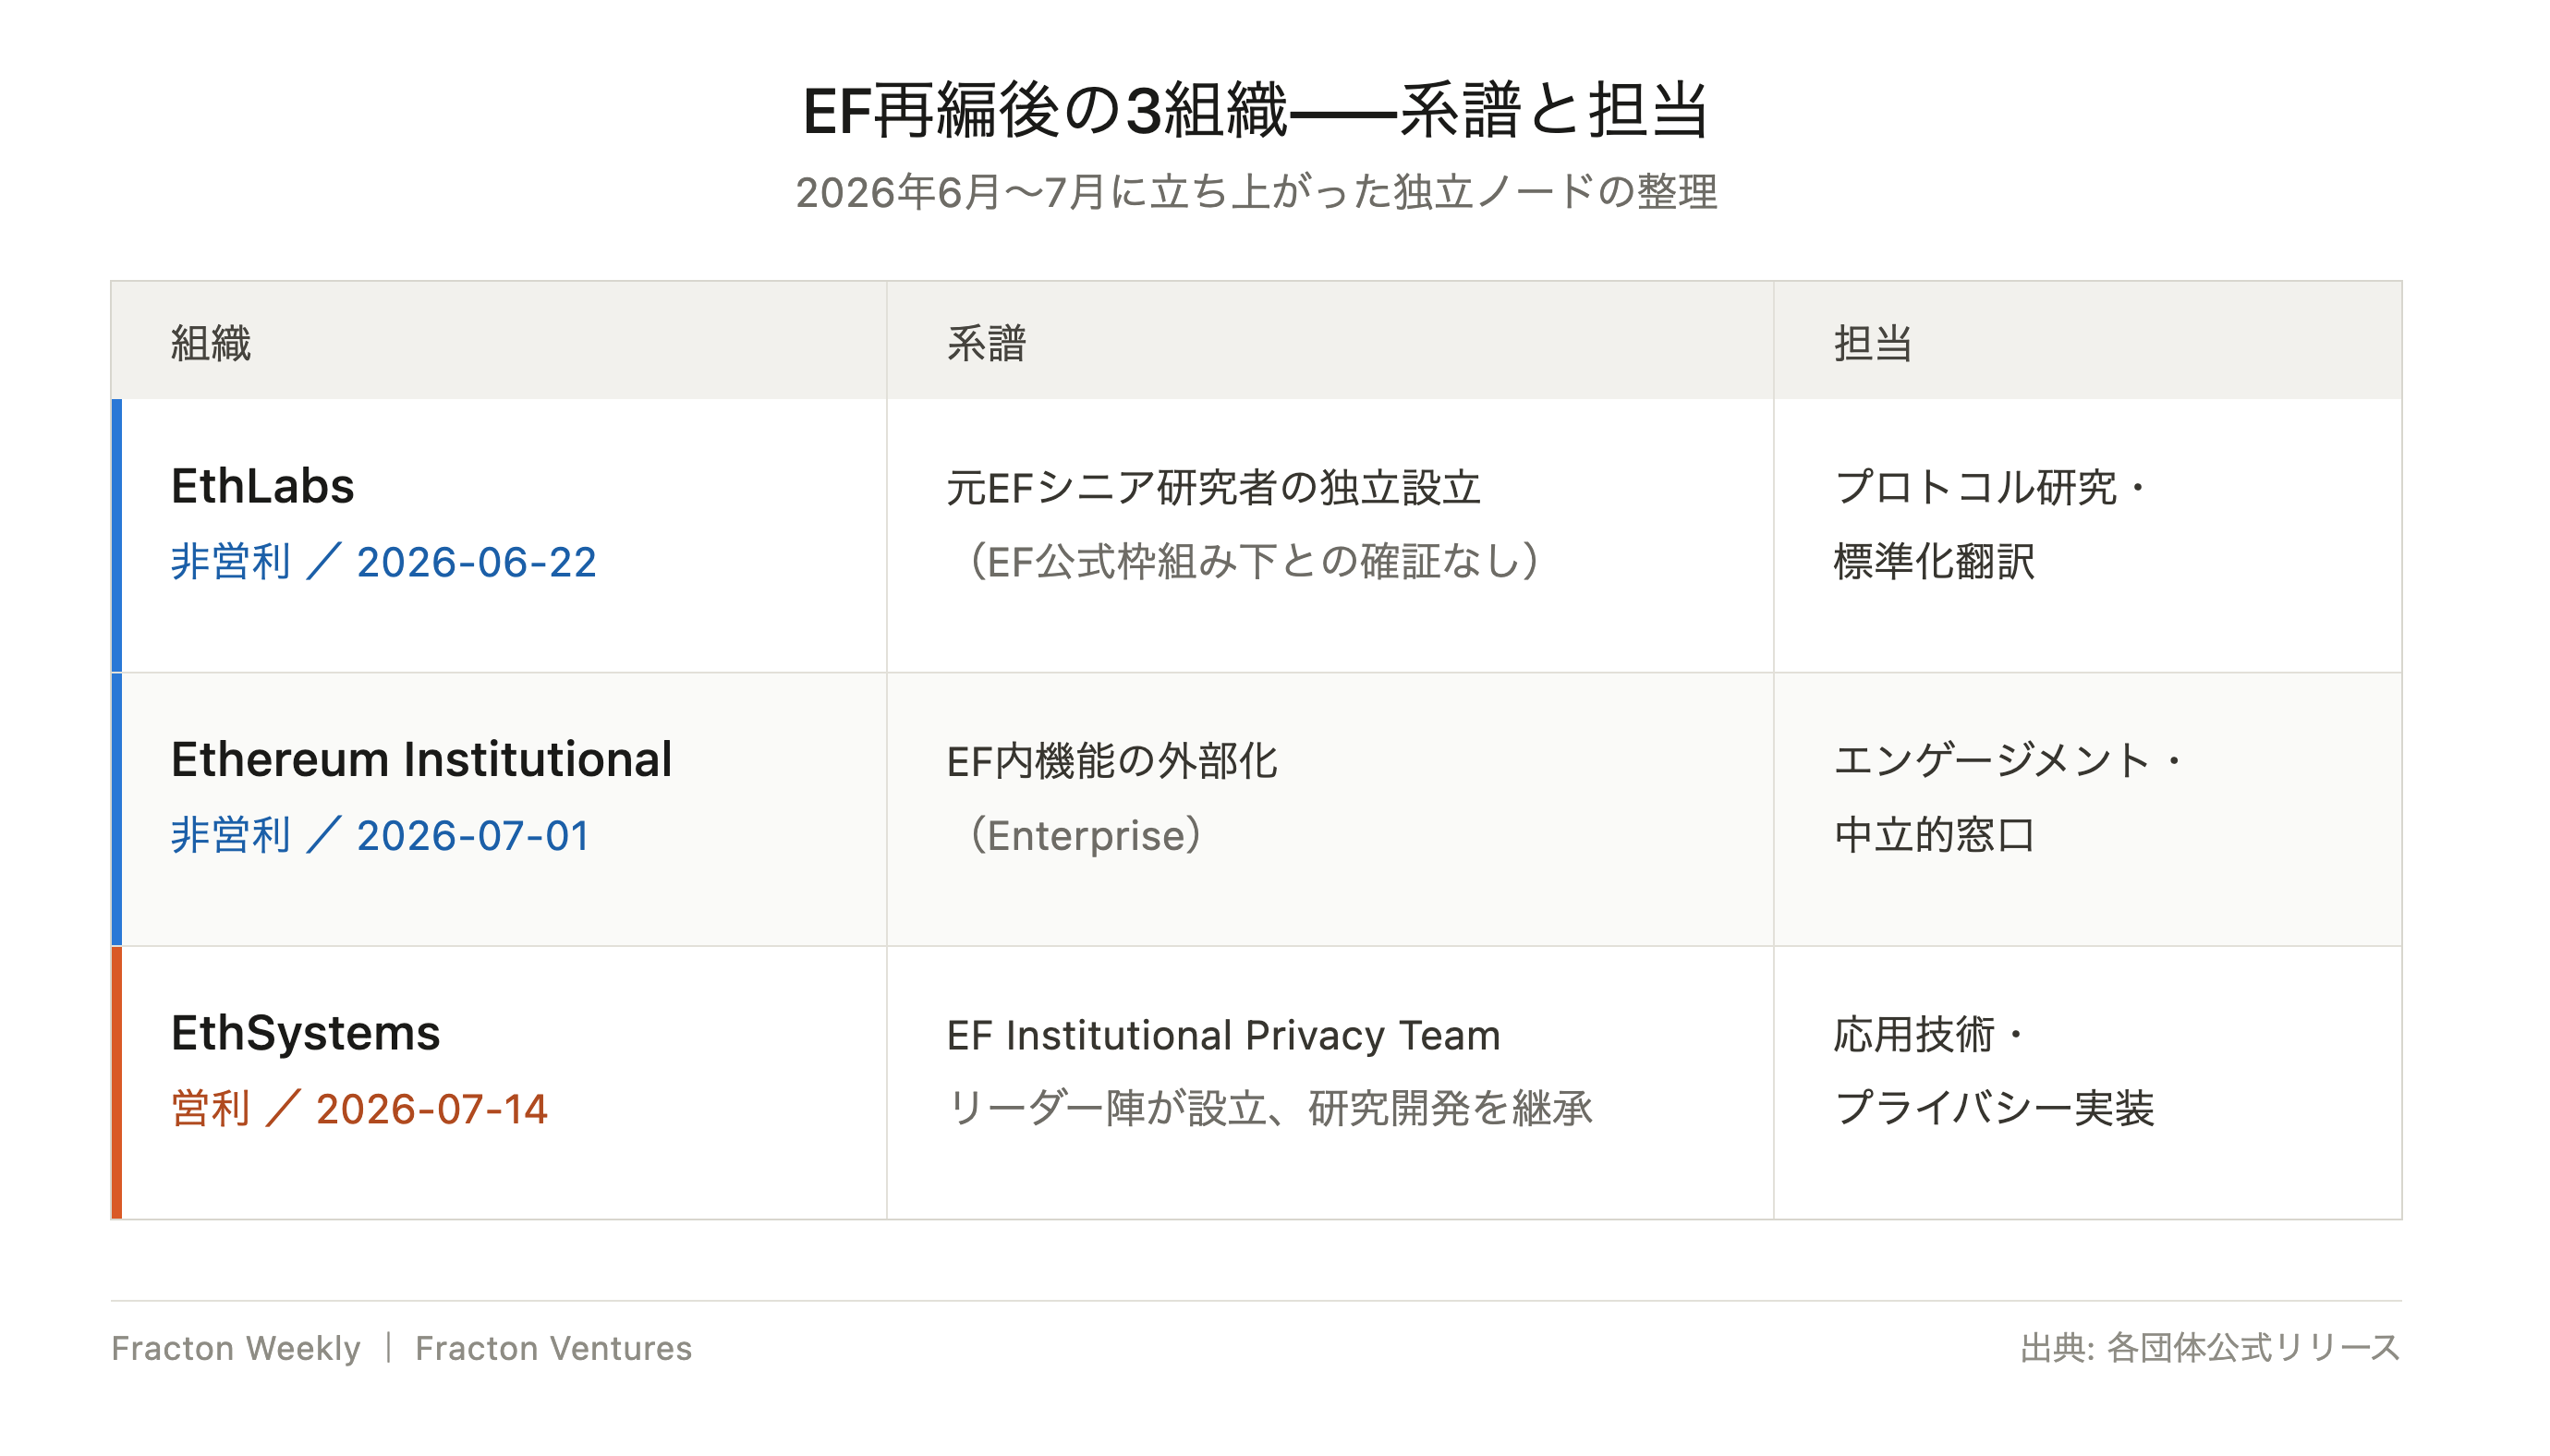The image size is (2550, 1456).
Task: Click the EthLabs organization name
Action: click(x=262, y=487)
